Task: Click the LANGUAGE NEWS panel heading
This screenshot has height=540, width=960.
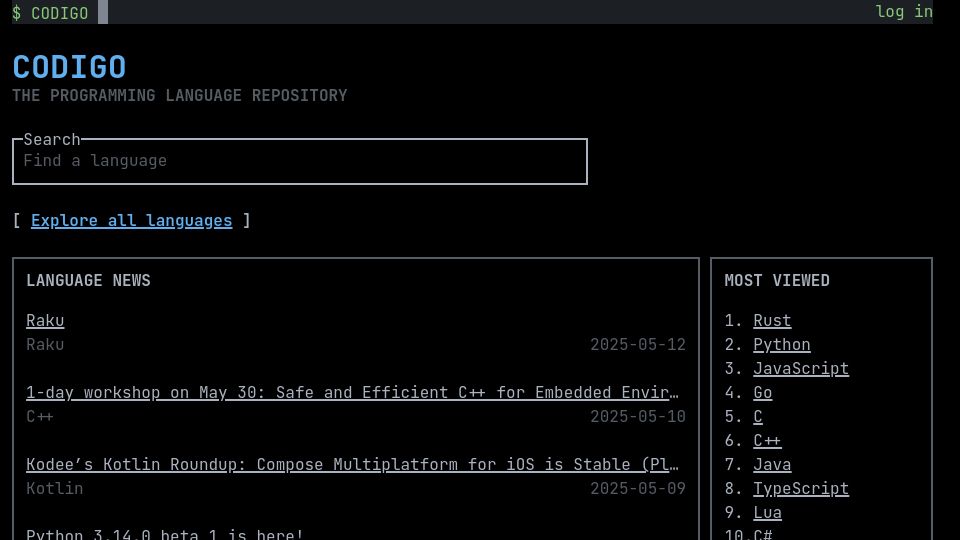Action: (x=88, y=280)
